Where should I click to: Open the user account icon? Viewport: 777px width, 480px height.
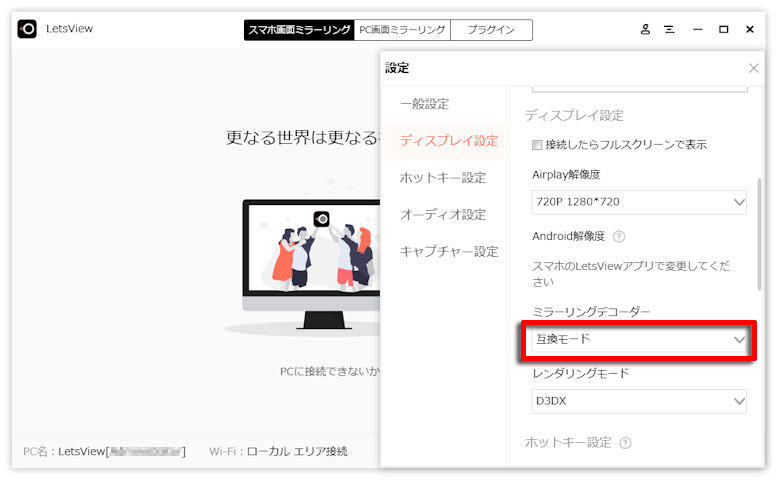click(x=645, y=29)
